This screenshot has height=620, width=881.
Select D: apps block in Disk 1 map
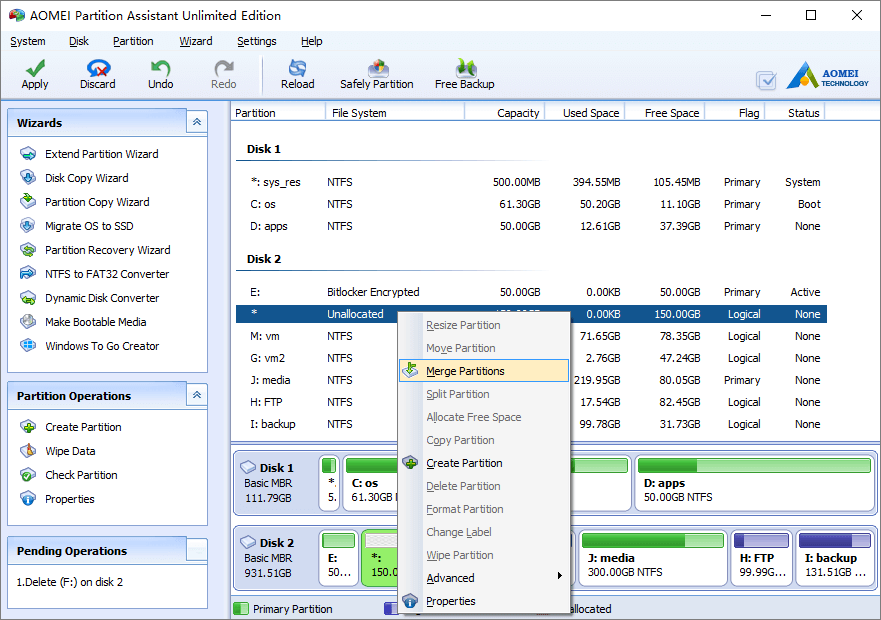(x=755, y=483)
